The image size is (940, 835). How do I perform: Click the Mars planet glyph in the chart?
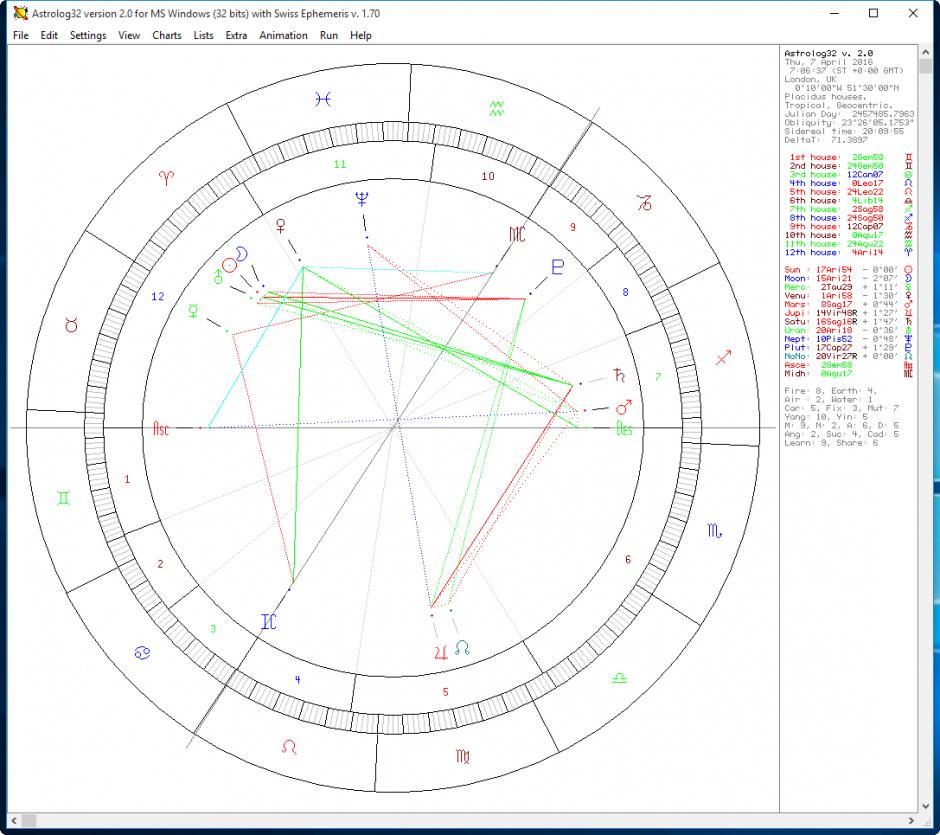(x=624, y=408)
